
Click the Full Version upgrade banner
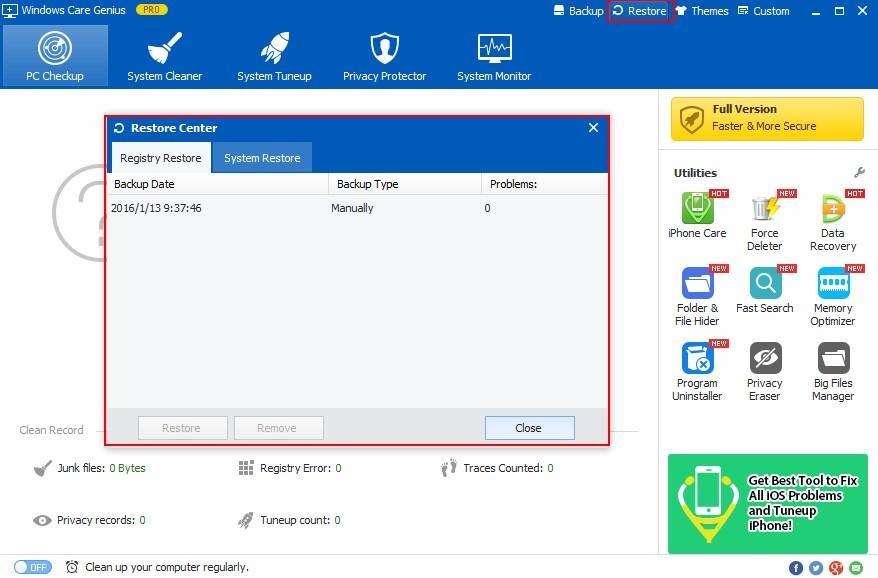tap(767, 119)
